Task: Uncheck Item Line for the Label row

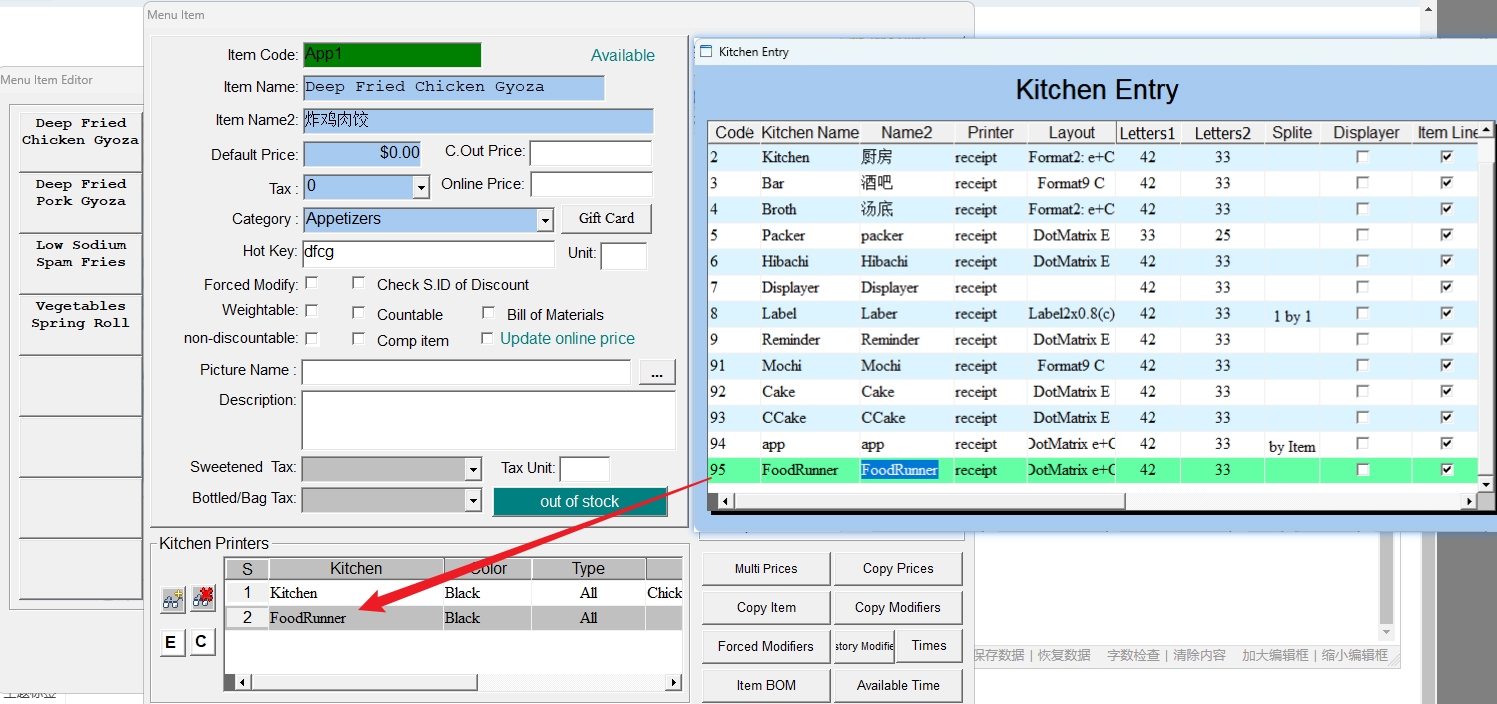Action: point(1446,313)
